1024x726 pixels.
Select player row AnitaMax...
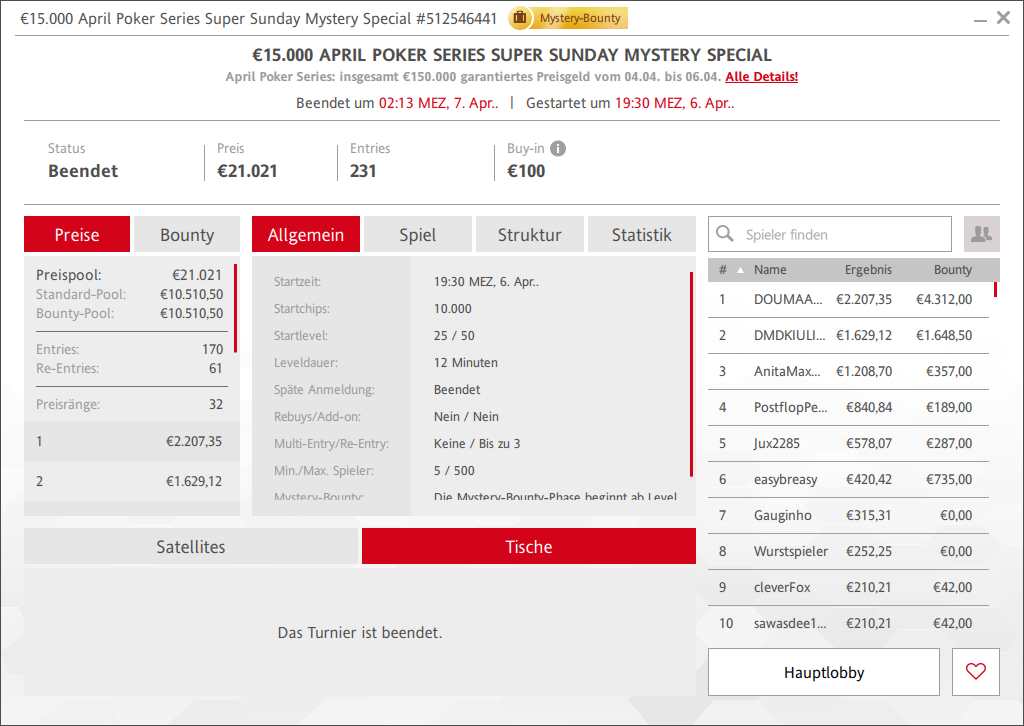(848, 371)
